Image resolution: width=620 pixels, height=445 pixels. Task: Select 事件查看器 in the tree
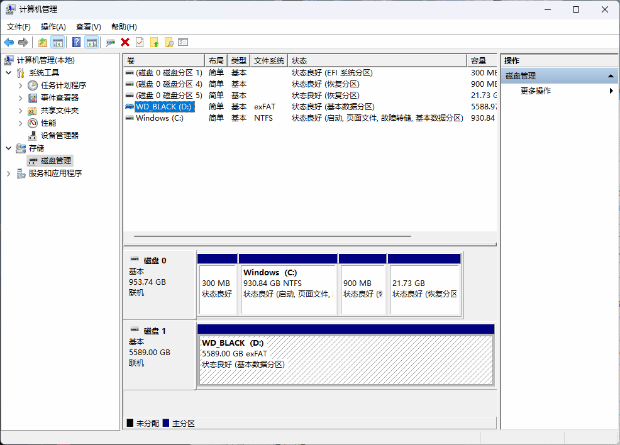coord(60,98)
